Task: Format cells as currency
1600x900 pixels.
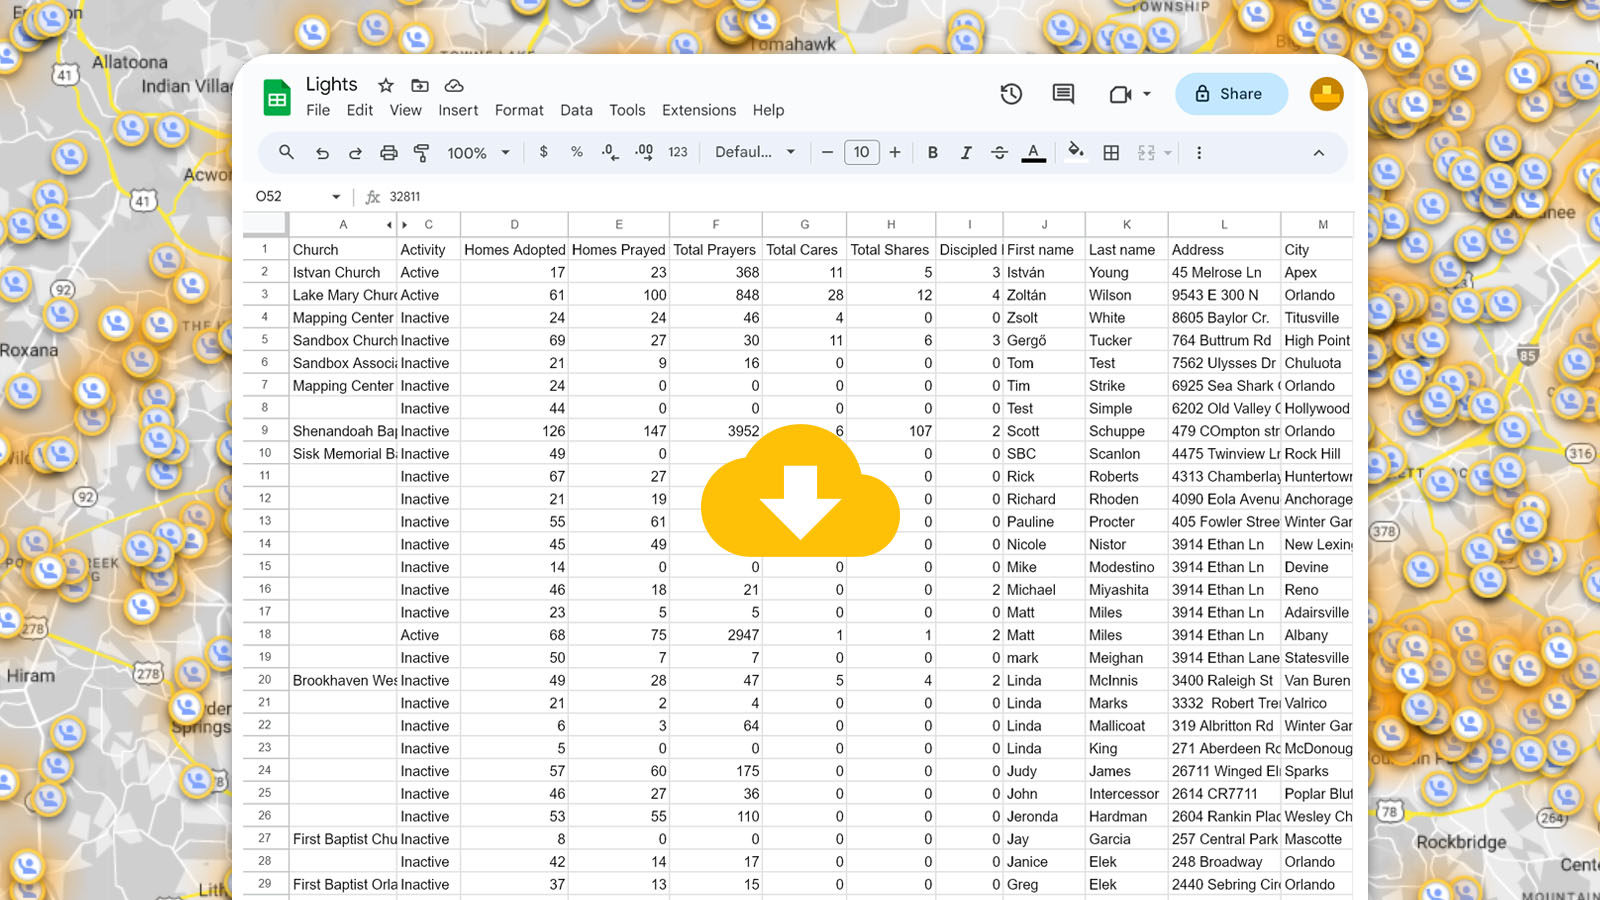Action: 543,152
